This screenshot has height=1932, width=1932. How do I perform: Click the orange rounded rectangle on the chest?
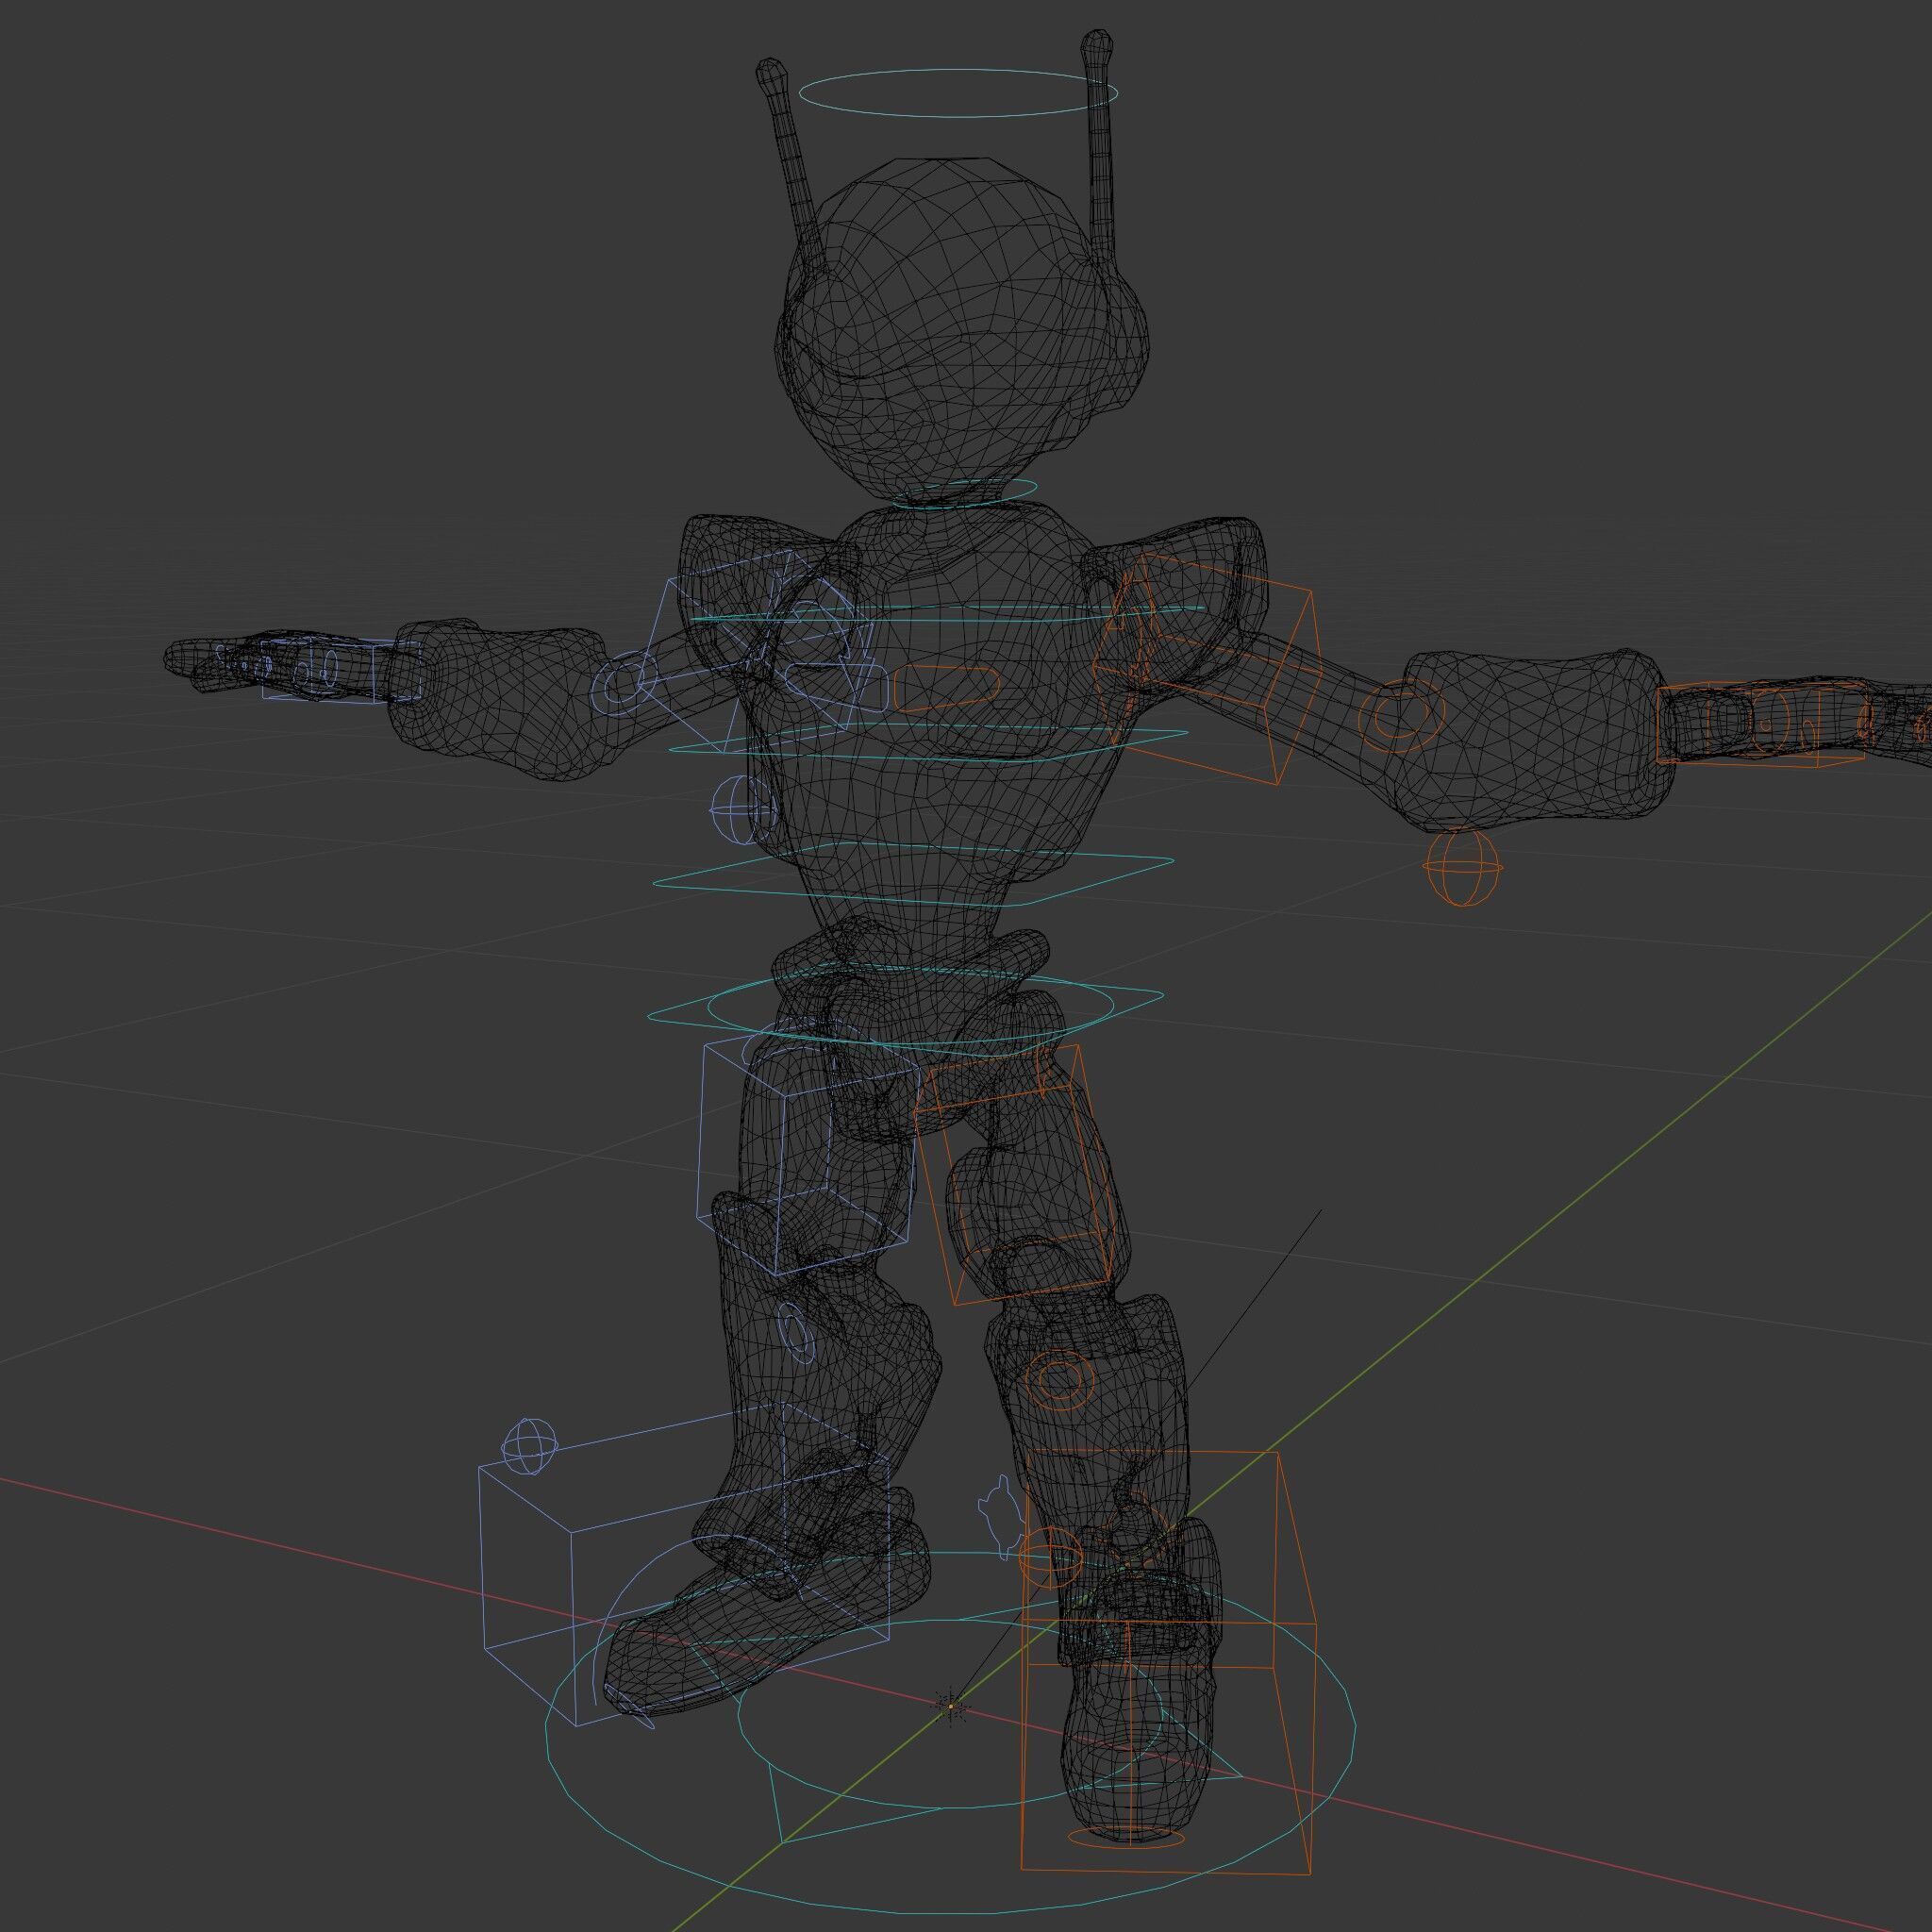[x=947, y=689]
